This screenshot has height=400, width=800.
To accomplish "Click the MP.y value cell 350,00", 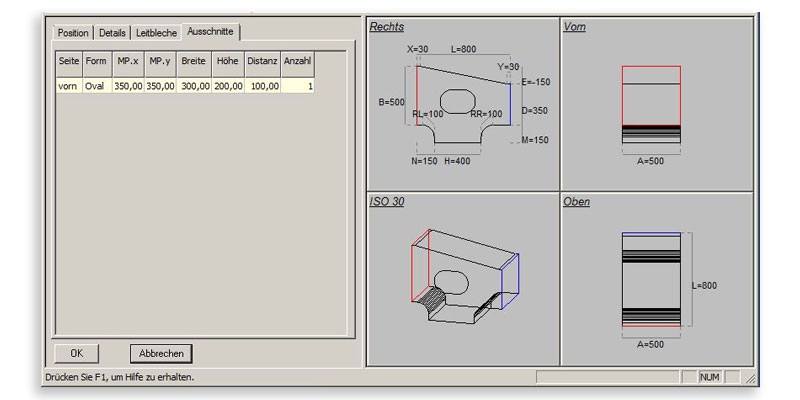I will [x=160, y=86].
